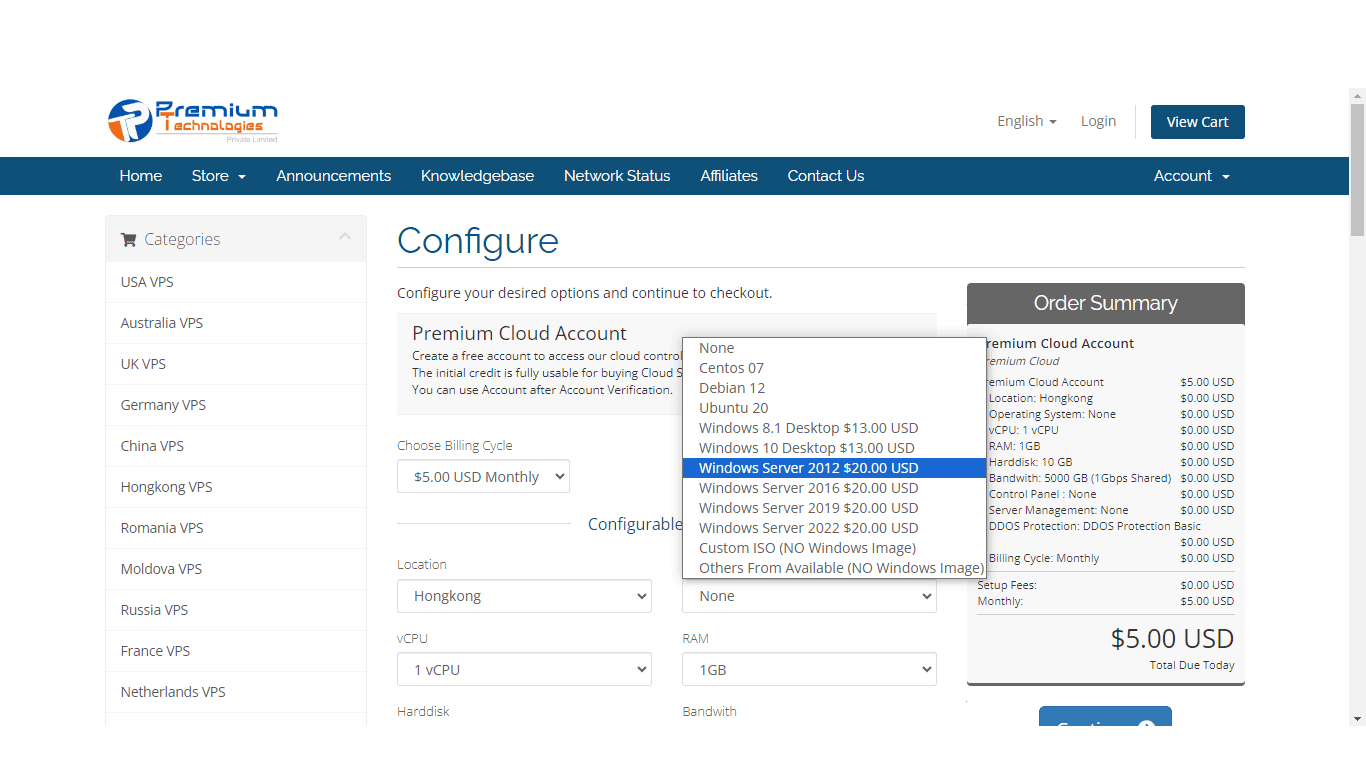Select Russia VPS category
This screenshot has width=1366, height=768.
tap(236, 610)
